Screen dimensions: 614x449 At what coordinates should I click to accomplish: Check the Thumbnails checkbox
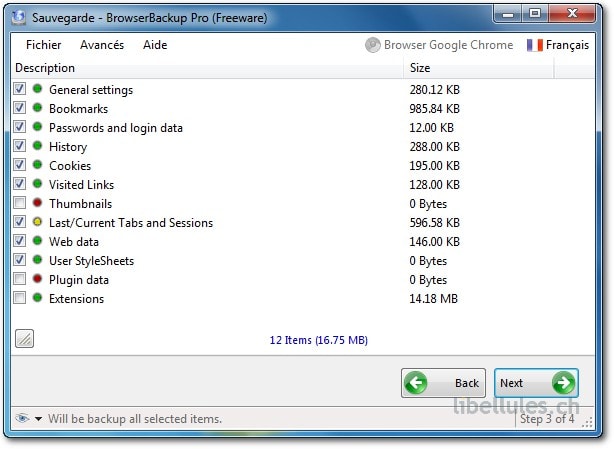pyautogui.click(x=20, y=203)
